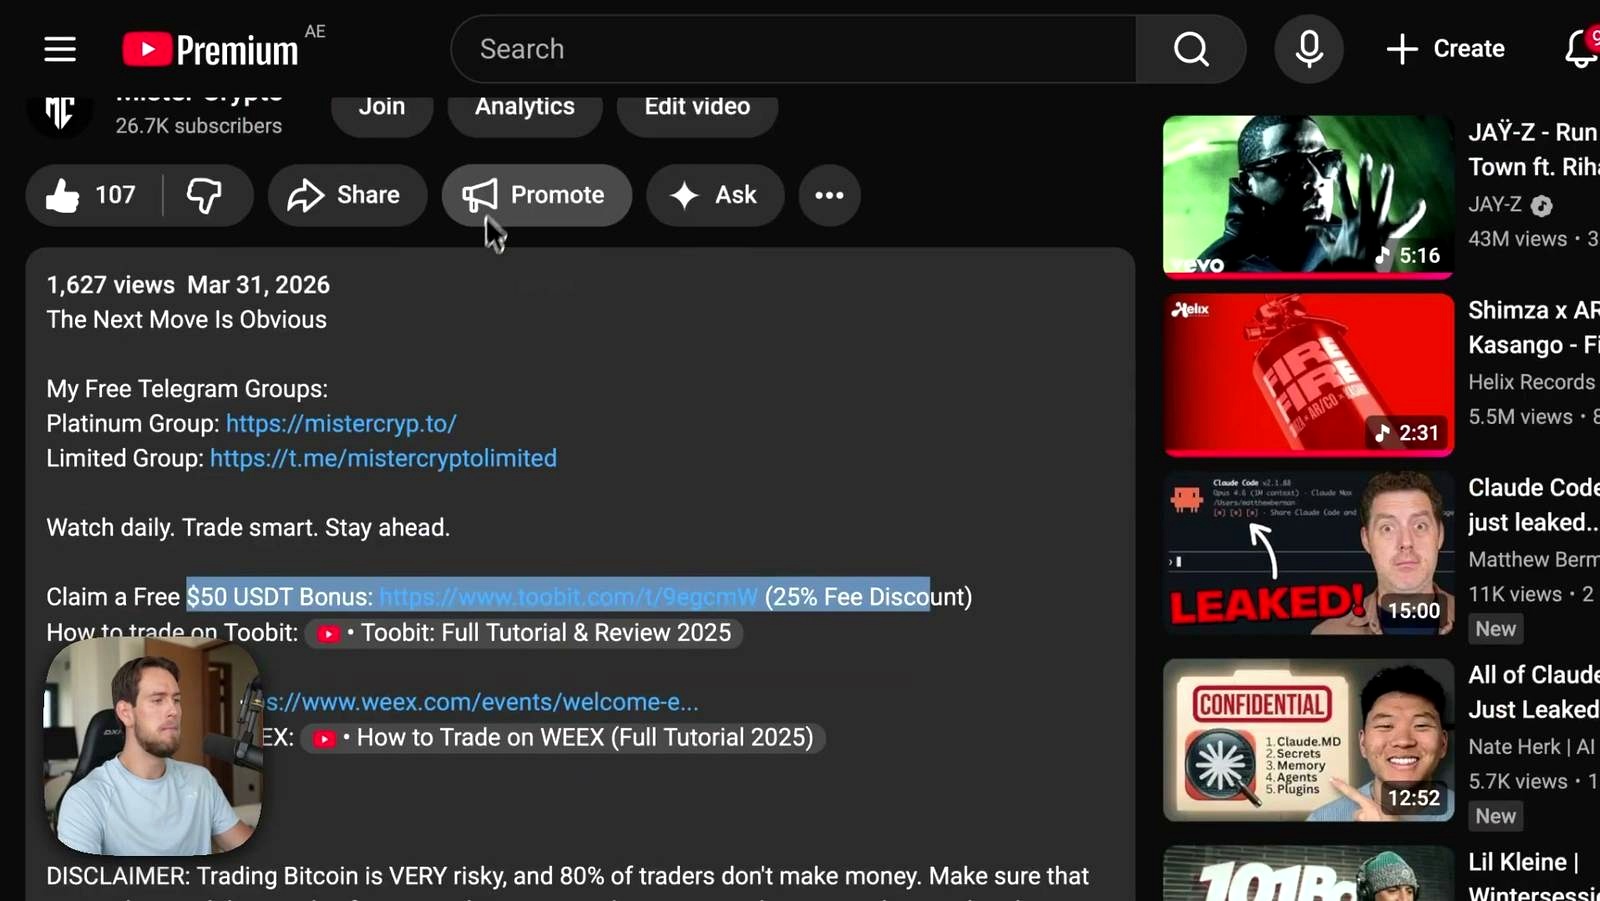Screen dimensions: 1600x901
Task: Click the Shimza x AR Kasango video title
Action: click(x=1533, y=327)
